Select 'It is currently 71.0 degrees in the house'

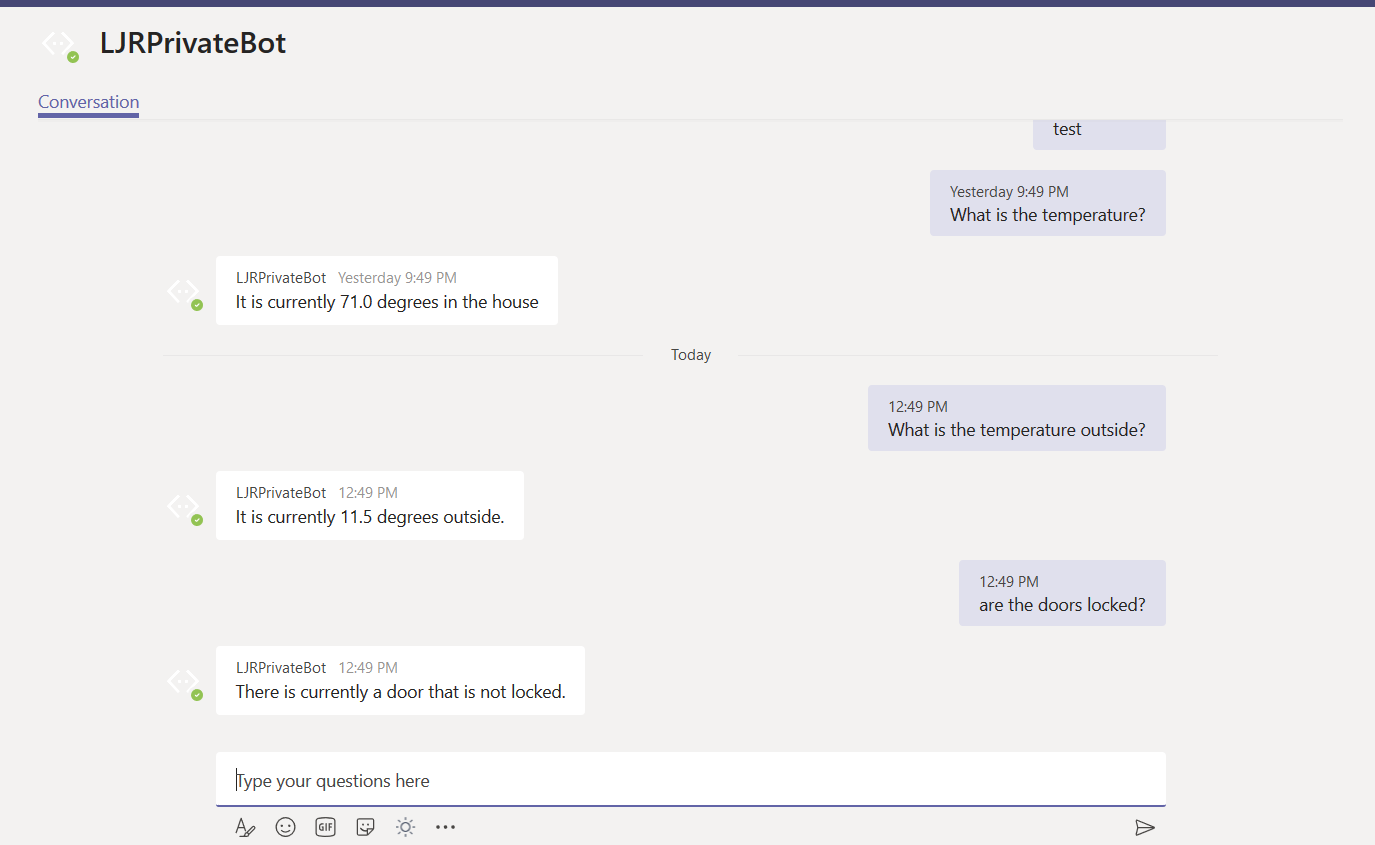tap(387, 302)
